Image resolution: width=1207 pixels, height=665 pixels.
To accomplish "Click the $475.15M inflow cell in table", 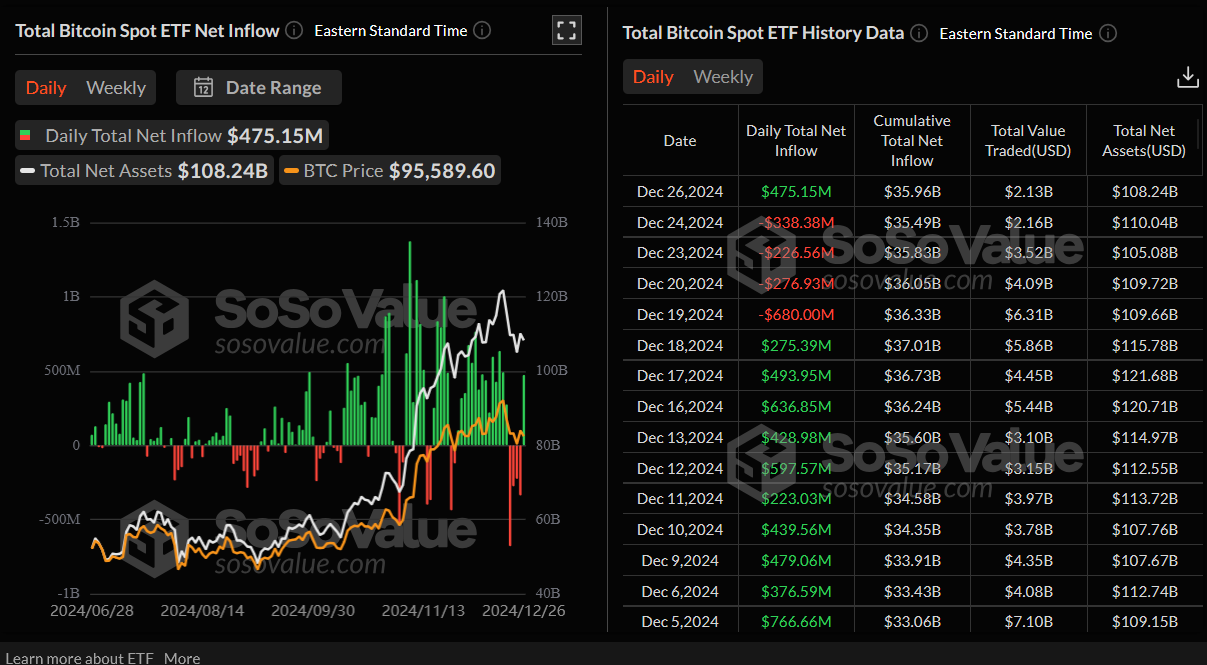I will (796, 192).
